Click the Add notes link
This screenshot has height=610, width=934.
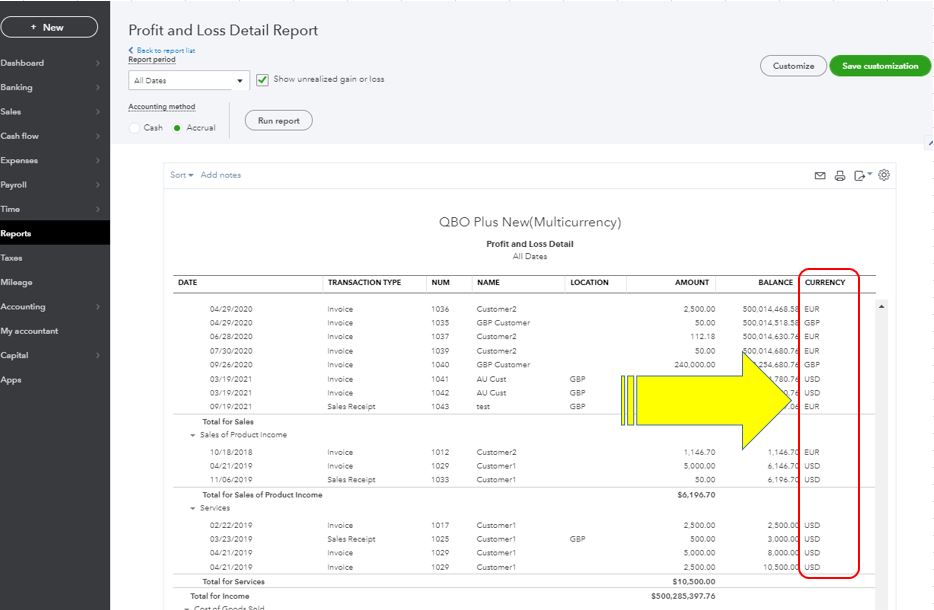(x=220, y=175)
